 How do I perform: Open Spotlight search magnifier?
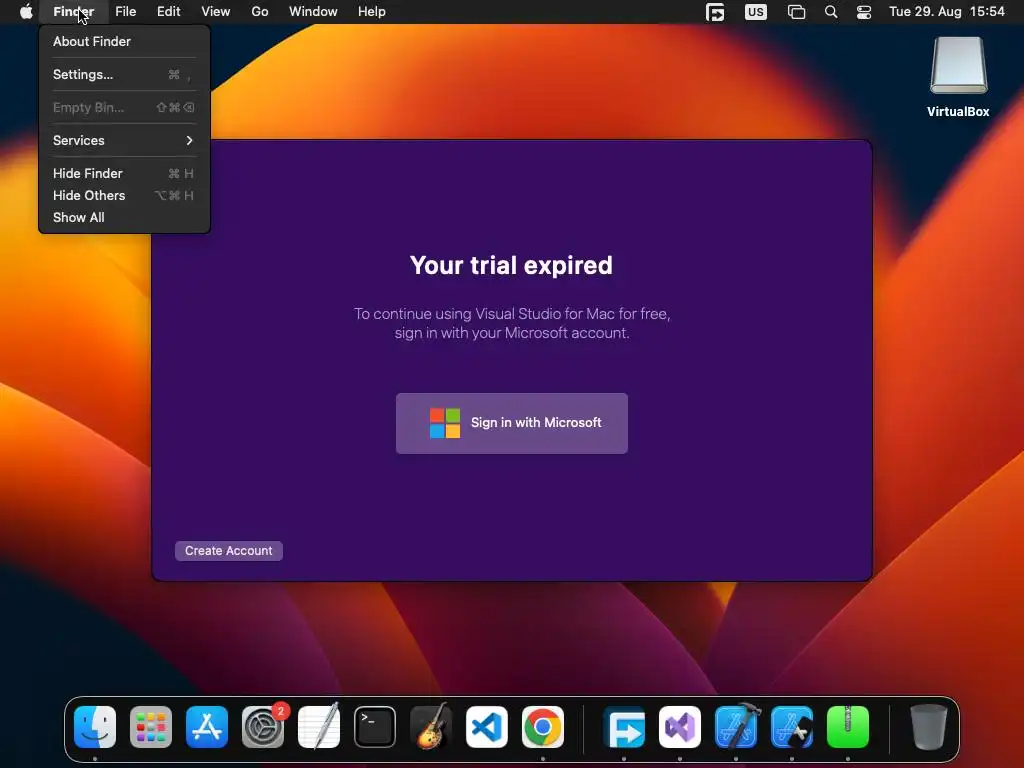pyautogui.click(x=831, y=12)
